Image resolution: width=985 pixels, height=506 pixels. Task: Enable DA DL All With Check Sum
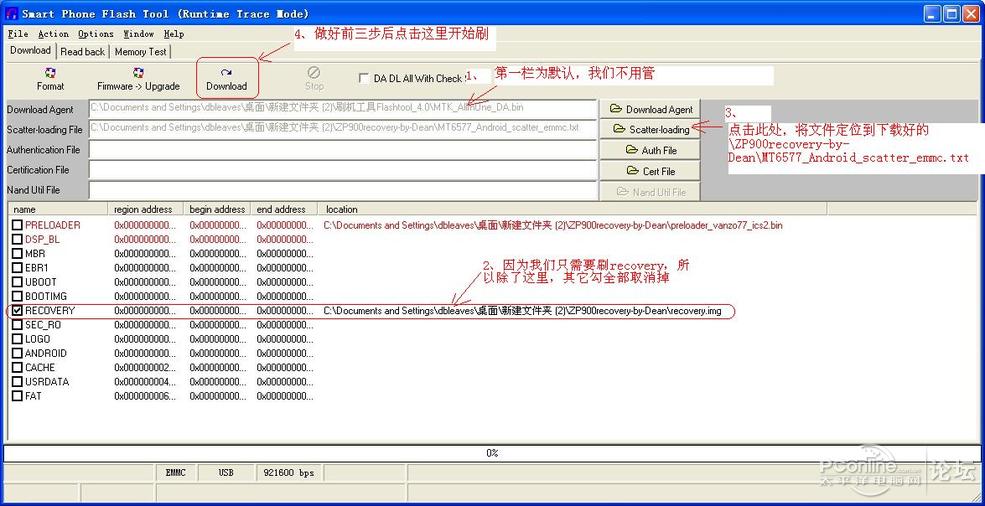pyautogui.click(x=363, y=79)
